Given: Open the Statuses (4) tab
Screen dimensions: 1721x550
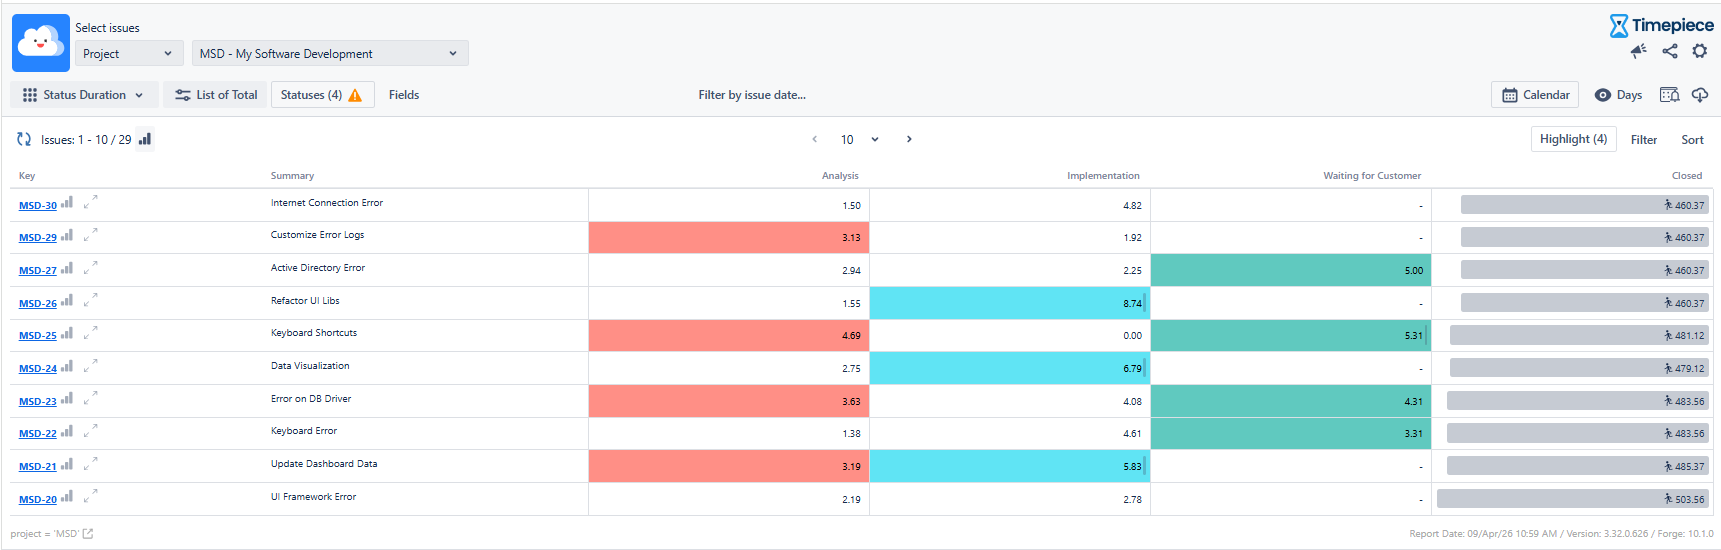Looking at the screenshot, I should (x=321, y=95).
